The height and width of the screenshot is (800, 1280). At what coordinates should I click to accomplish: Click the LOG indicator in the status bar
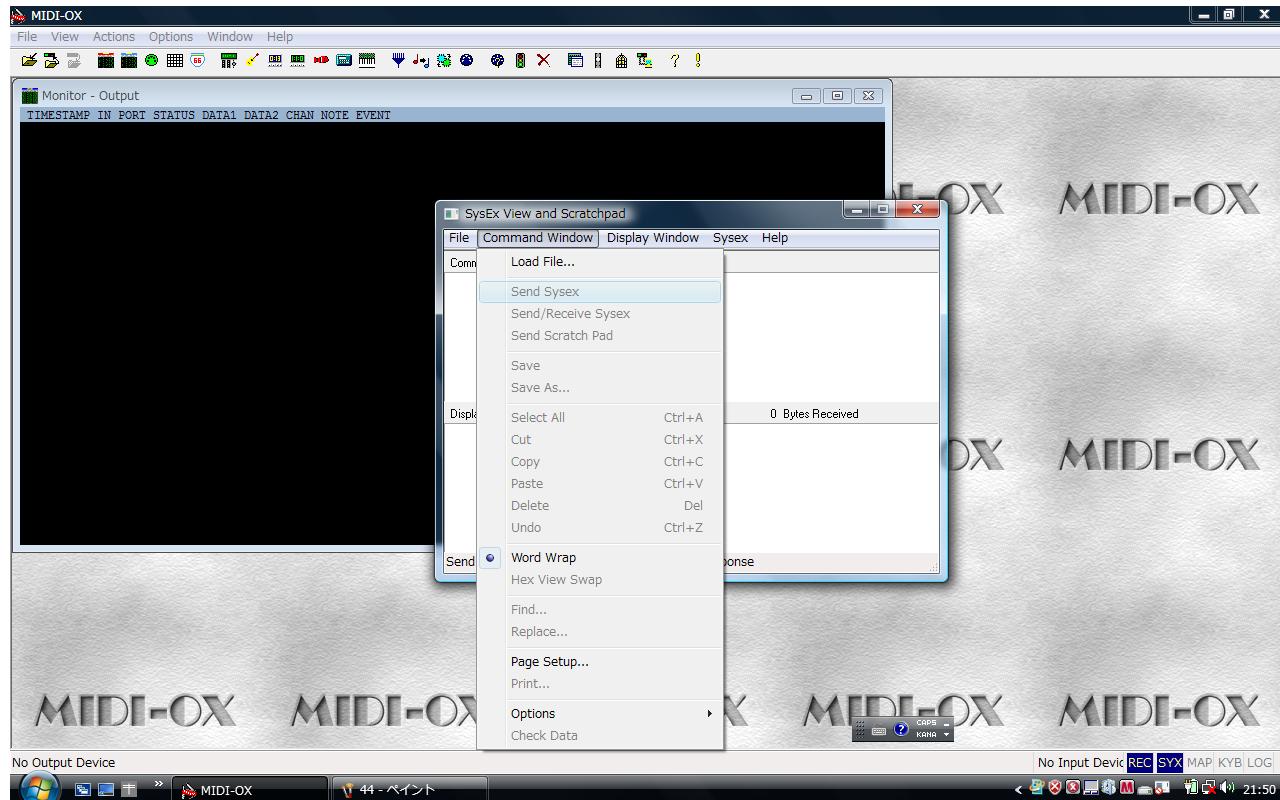click(x=1260, y=763)
